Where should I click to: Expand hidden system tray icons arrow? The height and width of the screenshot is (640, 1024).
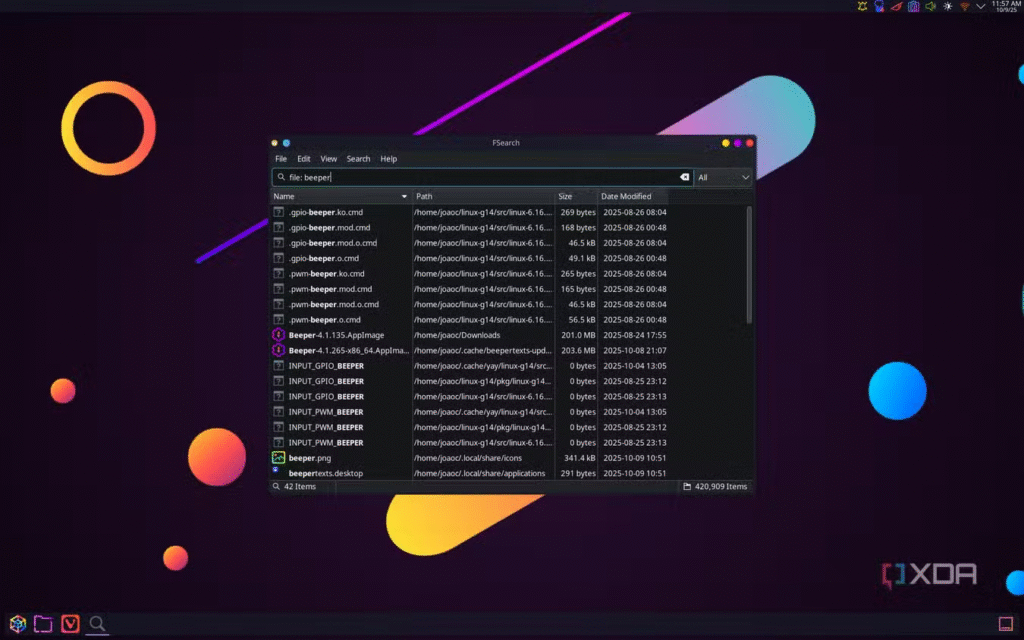[x=980, y=6]
